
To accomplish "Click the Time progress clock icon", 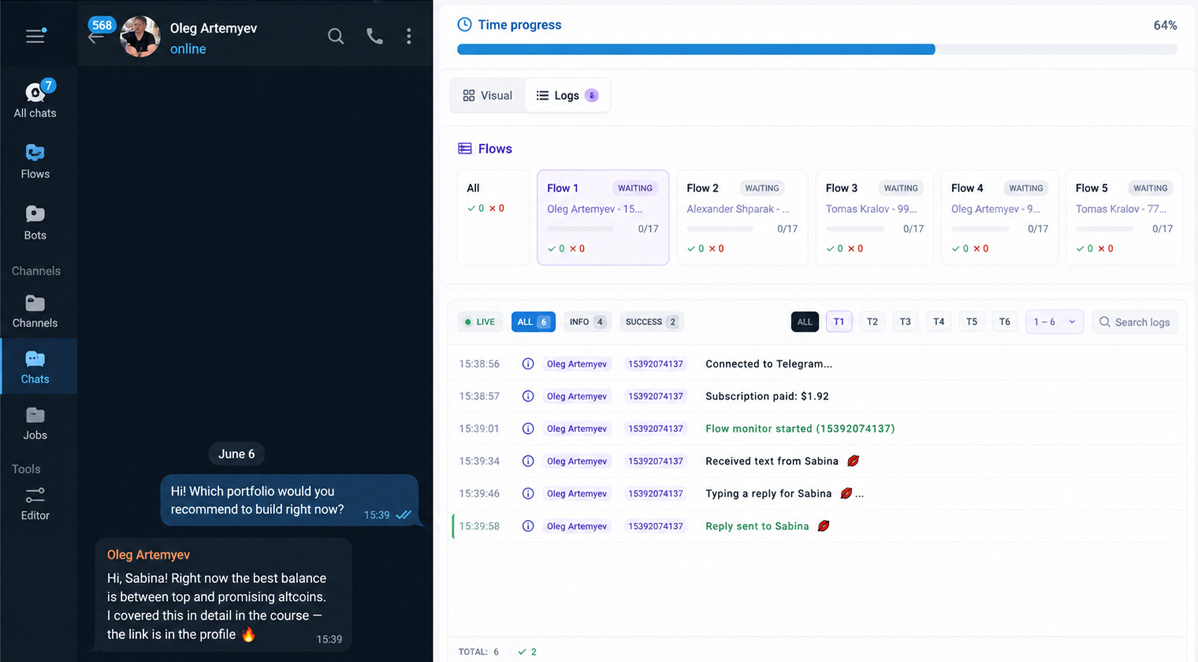I will point(464,24).
